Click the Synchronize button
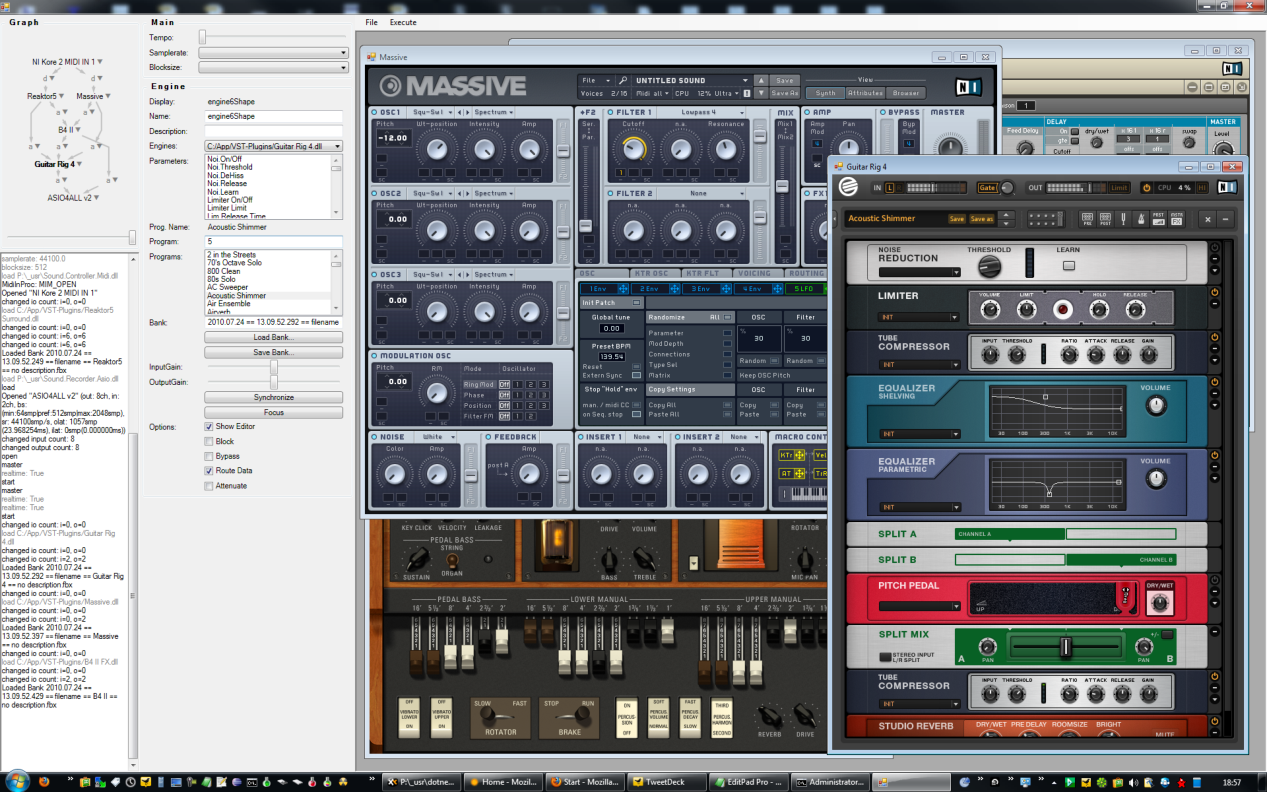Screen dimensions: 1267x792 (273, 397)
